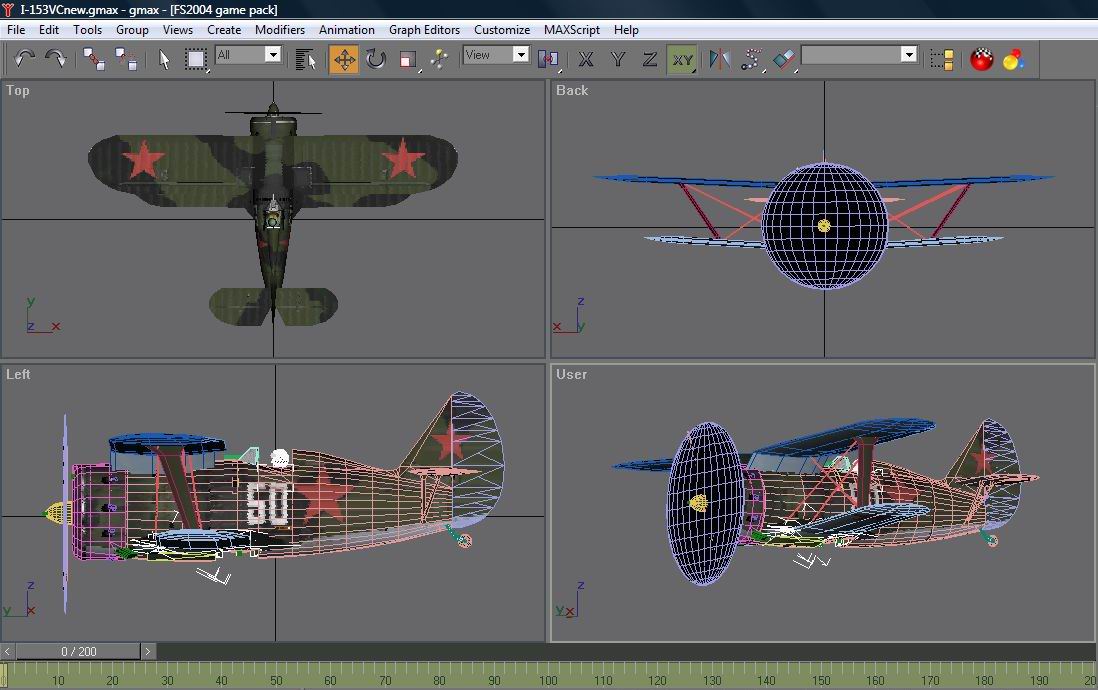
Task: Open the Material Editor red sphere icon
Action: pyautogui.click(x=981, y=59)
